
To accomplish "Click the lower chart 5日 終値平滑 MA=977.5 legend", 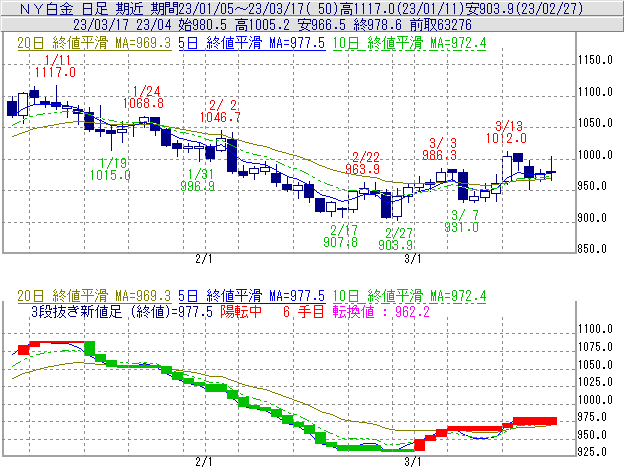I will point(252,296).
